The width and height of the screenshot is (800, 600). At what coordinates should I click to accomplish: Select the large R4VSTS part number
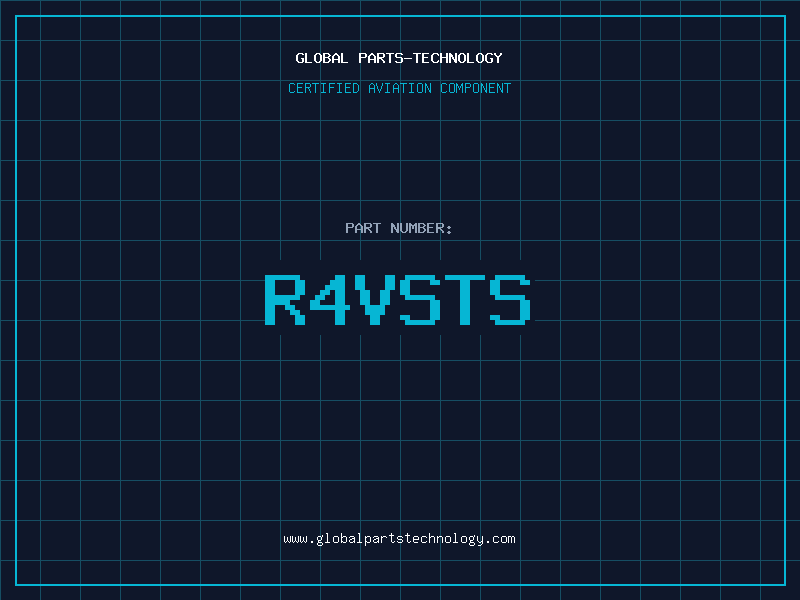tap(397, 299)
